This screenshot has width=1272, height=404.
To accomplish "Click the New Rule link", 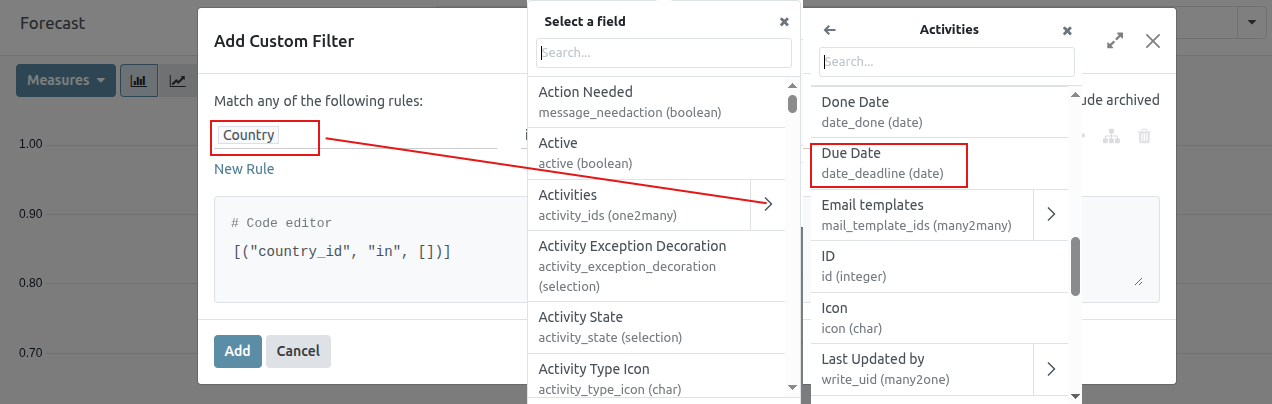I will click(x=244, y=169).
